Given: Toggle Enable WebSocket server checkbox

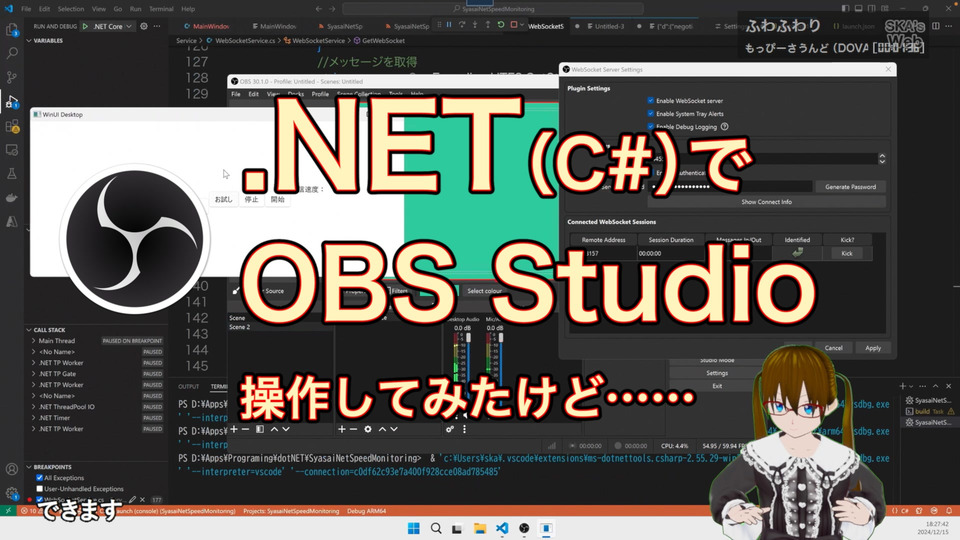Looking at the screenshot, I should [650, 100].
